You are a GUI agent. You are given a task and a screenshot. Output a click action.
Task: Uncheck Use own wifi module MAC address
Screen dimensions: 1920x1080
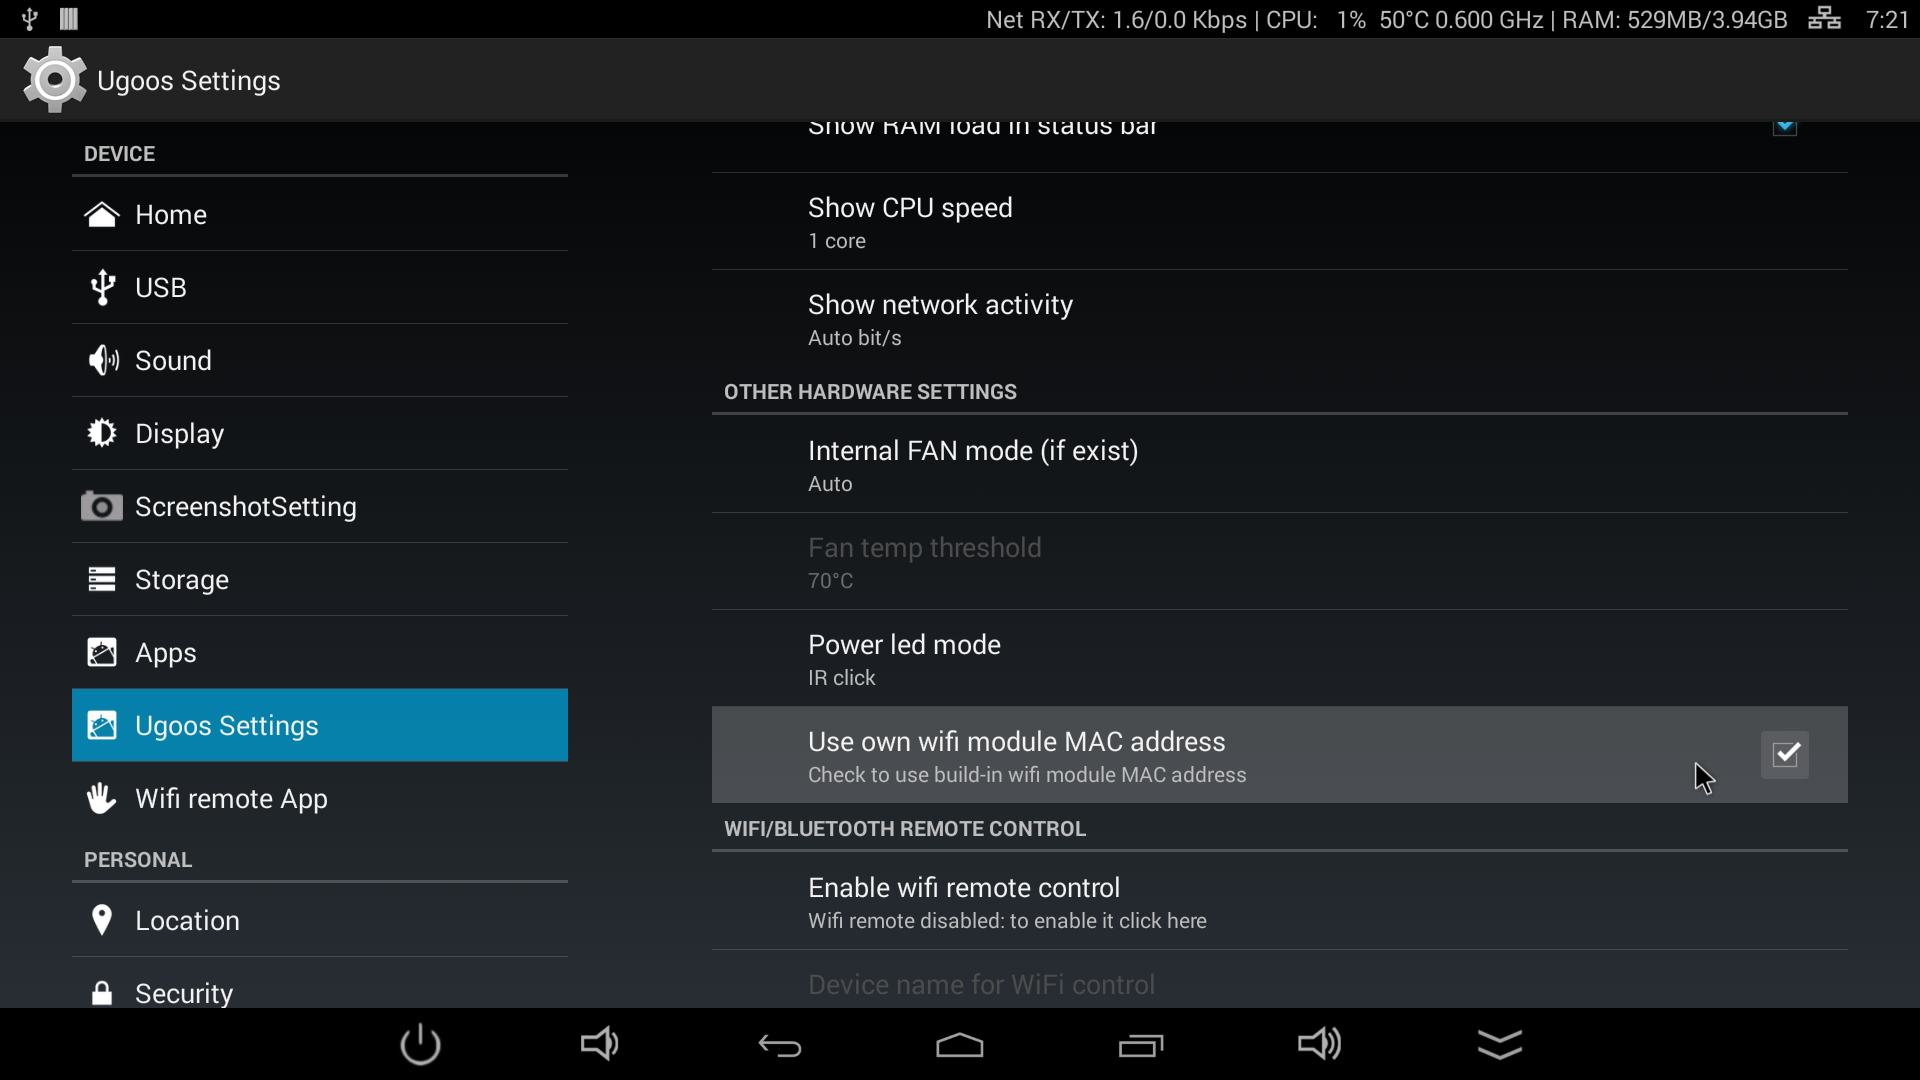tap(1785, 754)
